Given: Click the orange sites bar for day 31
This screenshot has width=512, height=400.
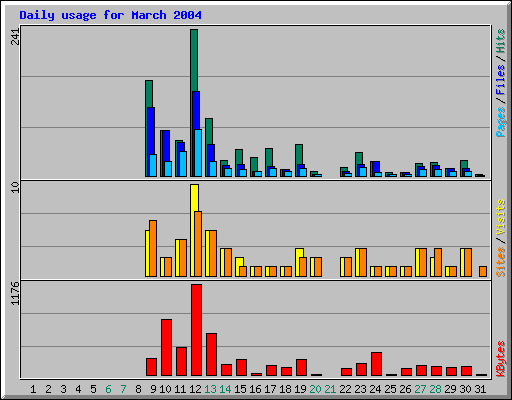Looking at the screenshot, I should [483, 271].
